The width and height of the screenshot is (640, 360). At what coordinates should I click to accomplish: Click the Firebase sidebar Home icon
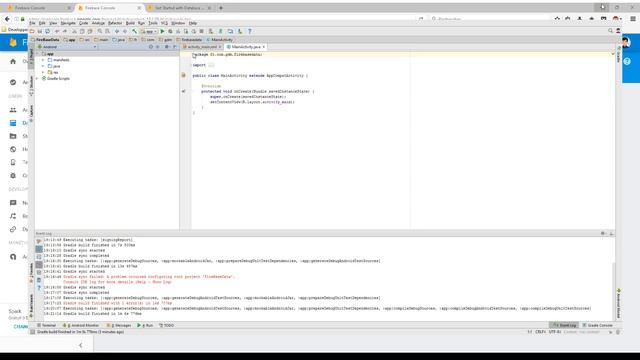(13, 61)
